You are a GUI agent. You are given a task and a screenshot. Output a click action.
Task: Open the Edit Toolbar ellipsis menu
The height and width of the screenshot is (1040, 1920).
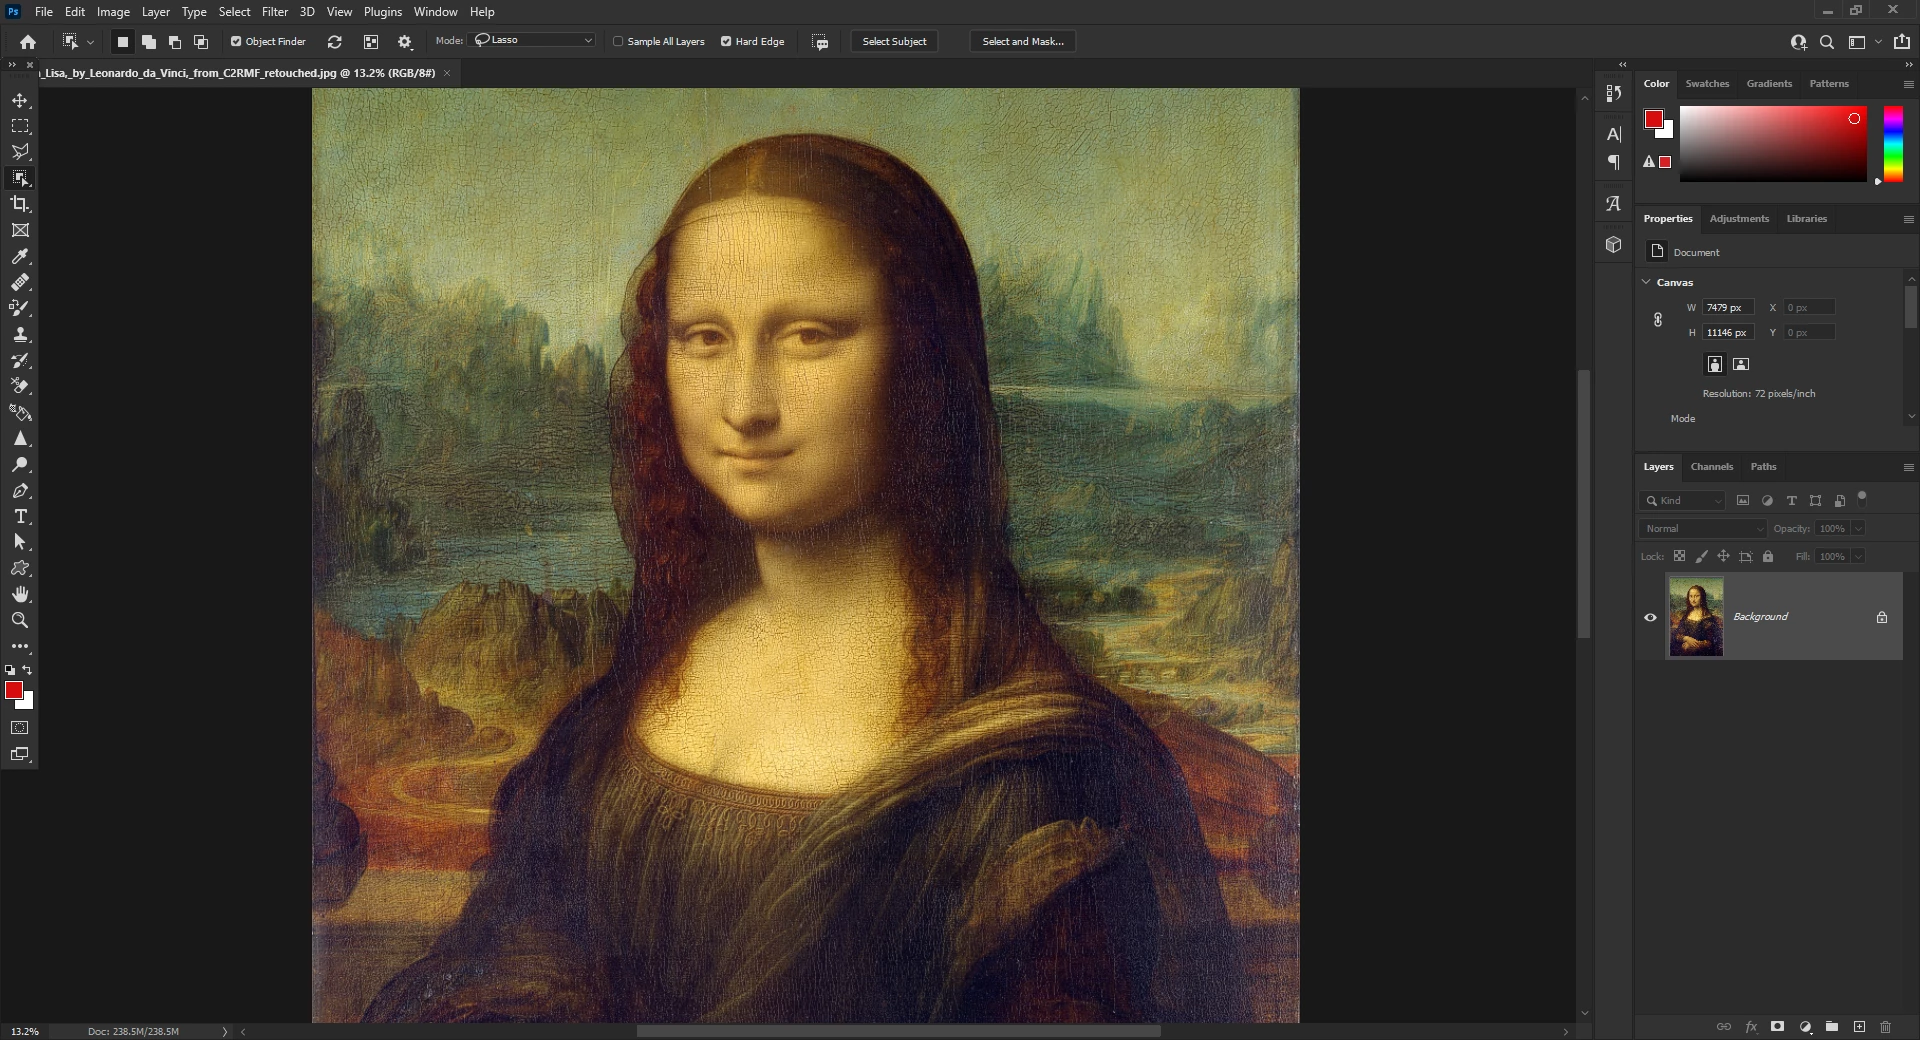click(20, 646)
